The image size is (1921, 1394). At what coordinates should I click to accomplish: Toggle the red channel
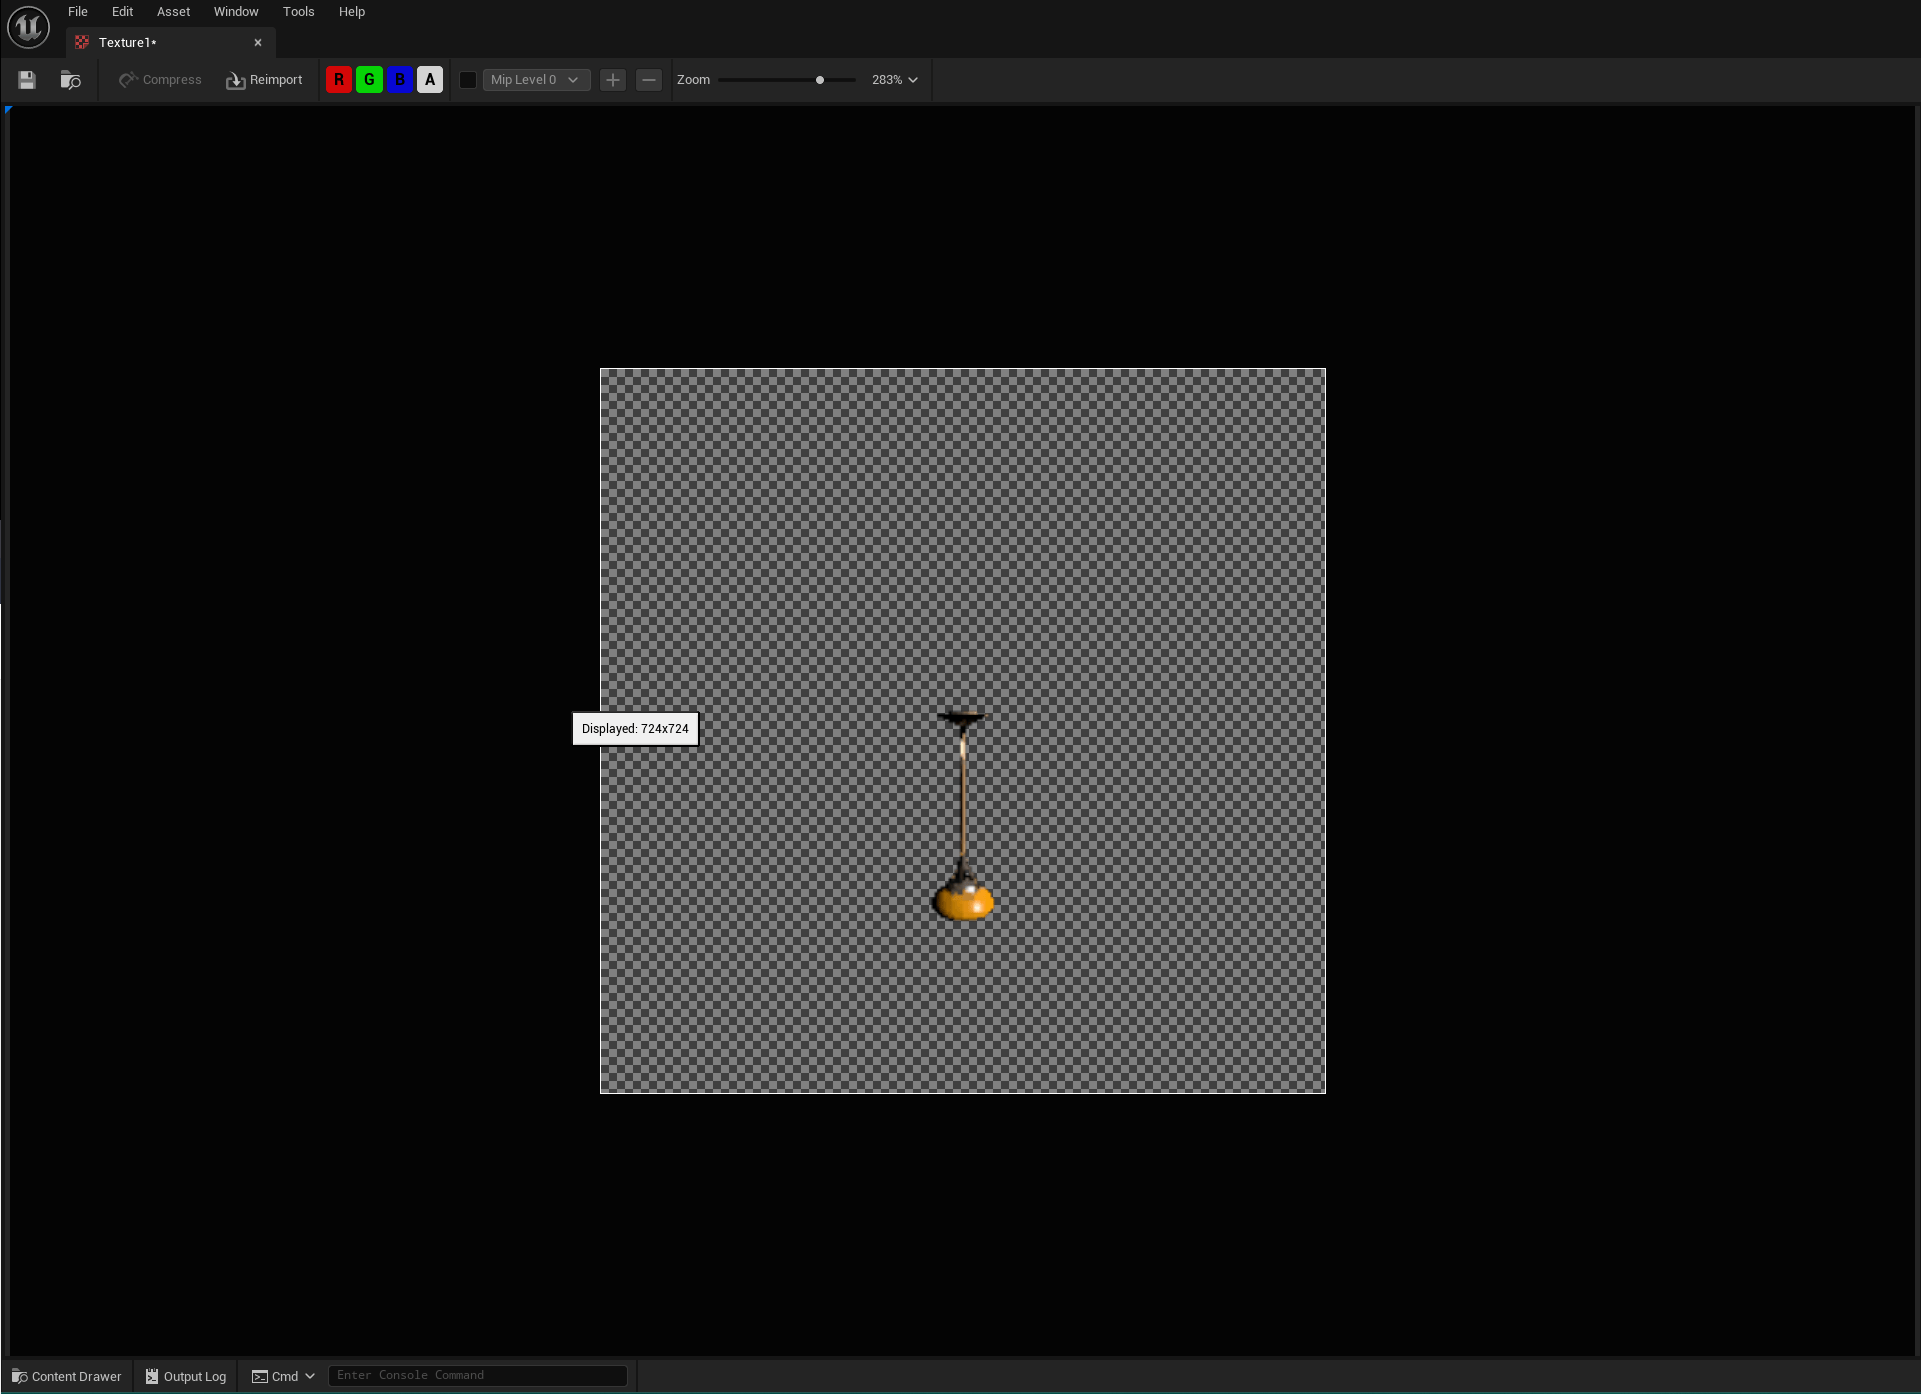339,80
